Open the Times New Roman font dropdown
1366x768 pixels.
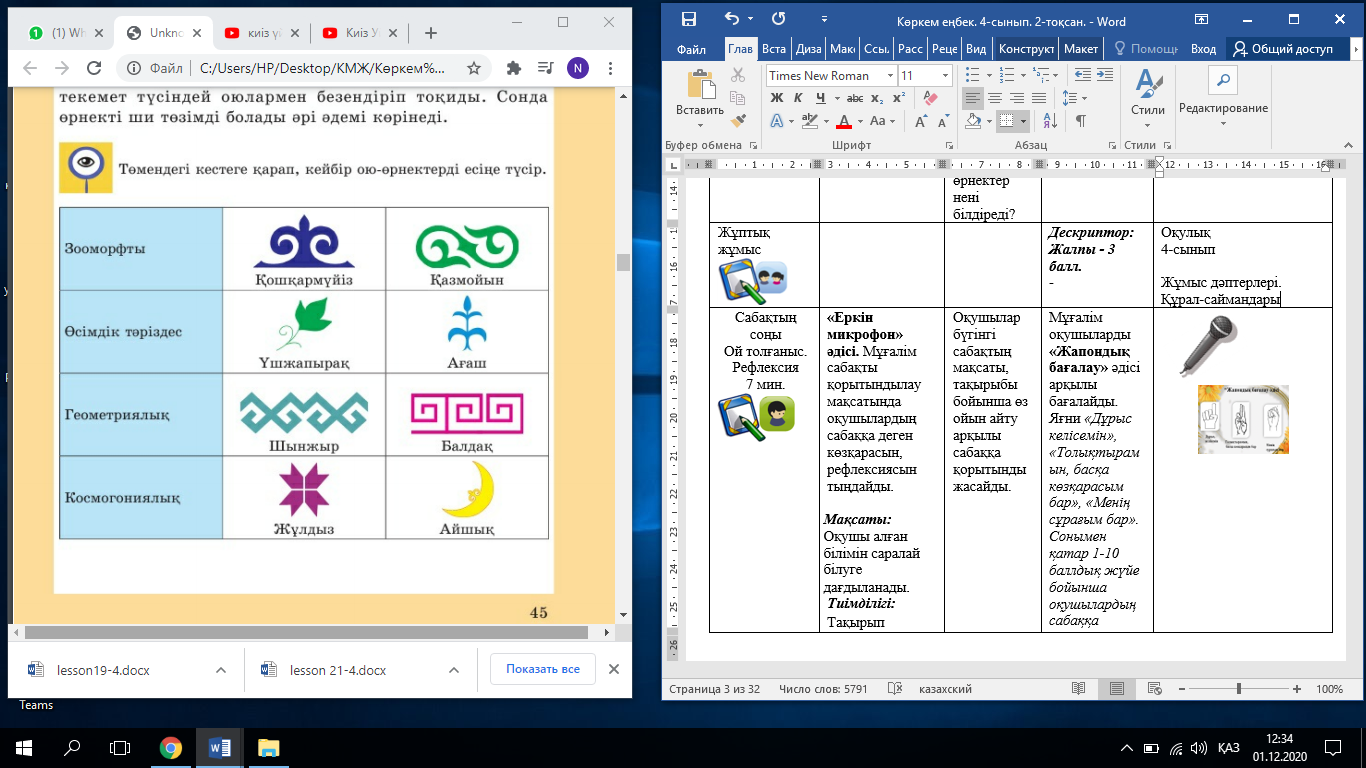tap(890, 76)
